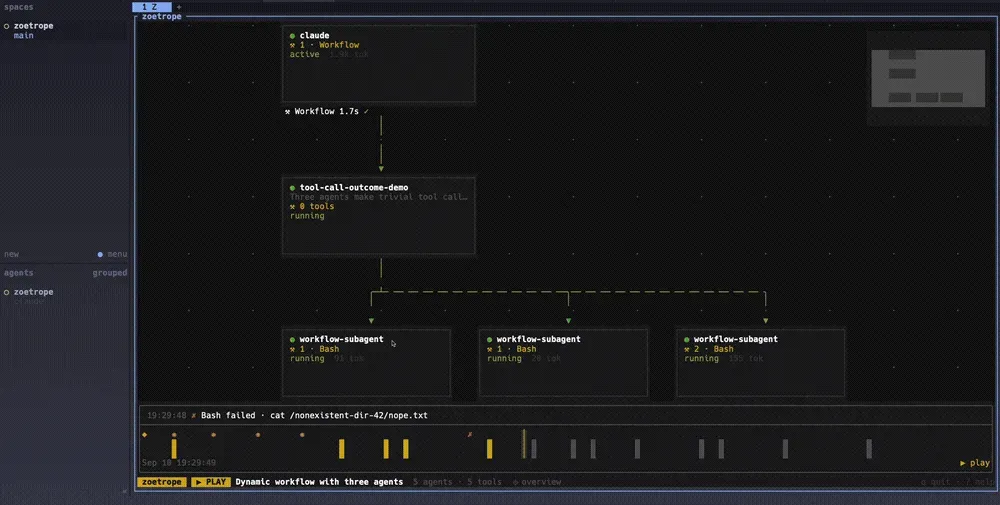Click 'q quit' hint in status bar
1000x505 pixels.
point(935,482)
